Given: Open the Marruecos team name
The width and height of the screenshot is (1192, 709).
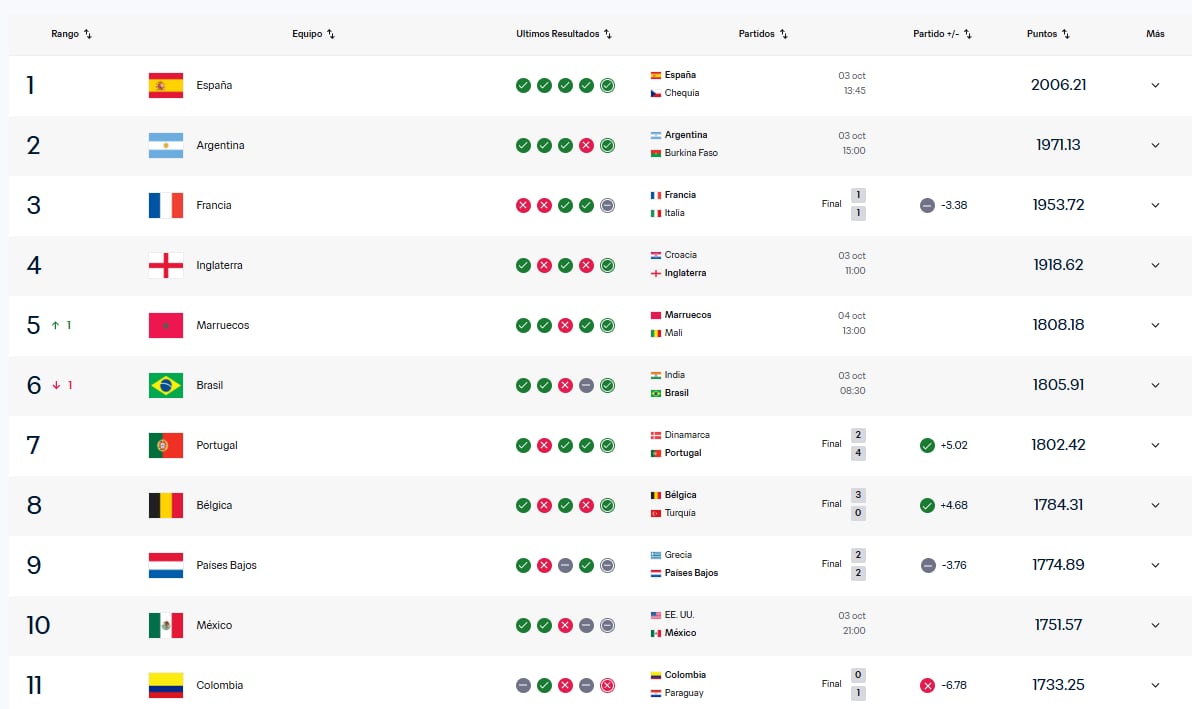Looking at the screenshot, I should tap(223, 325).
